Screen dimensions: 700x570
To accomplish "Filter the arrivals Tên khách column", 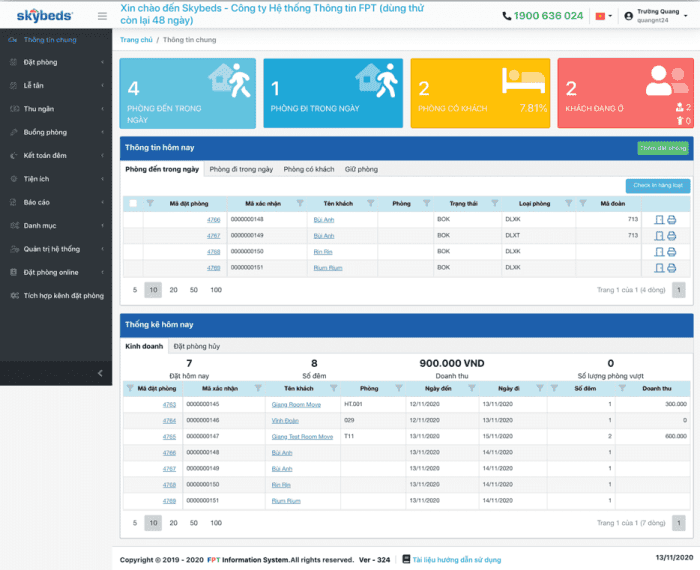I will (371, 204).
